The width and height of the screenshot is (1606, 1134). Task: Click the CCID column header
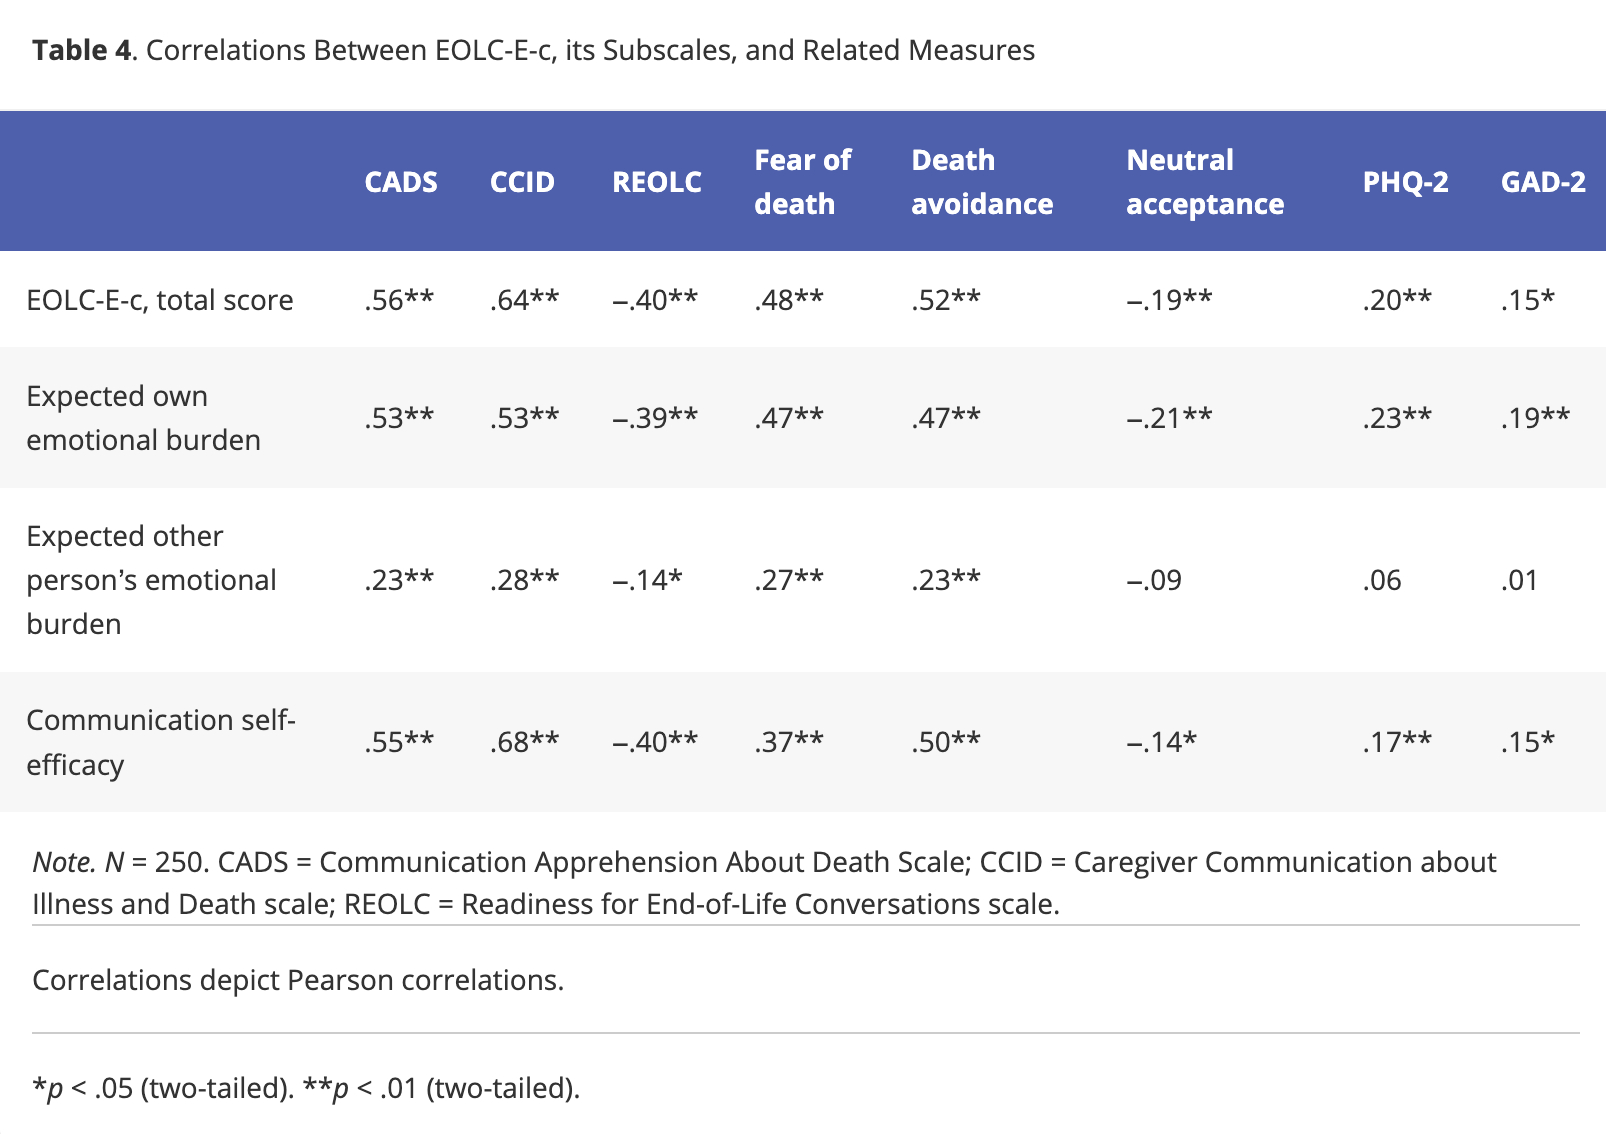click(x=522, y=182)
